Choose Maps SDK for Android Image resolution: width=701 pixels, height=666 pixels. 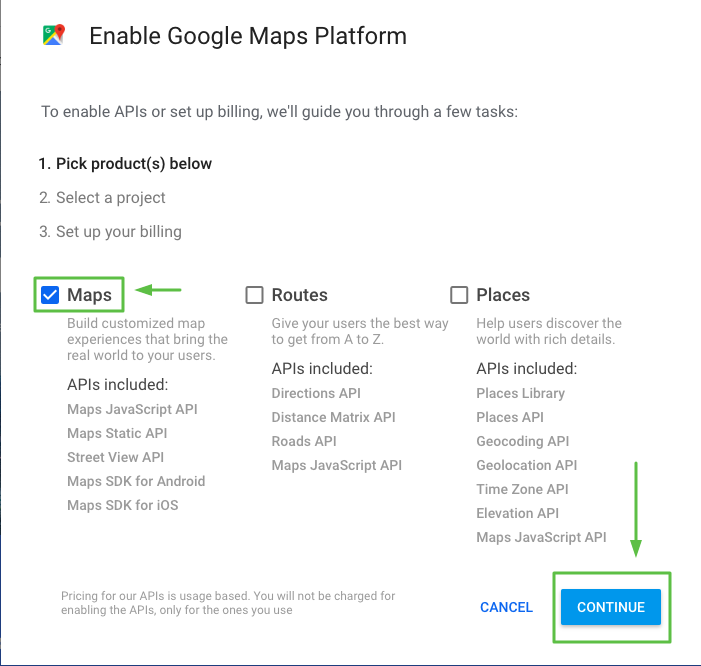pos(136,481)
